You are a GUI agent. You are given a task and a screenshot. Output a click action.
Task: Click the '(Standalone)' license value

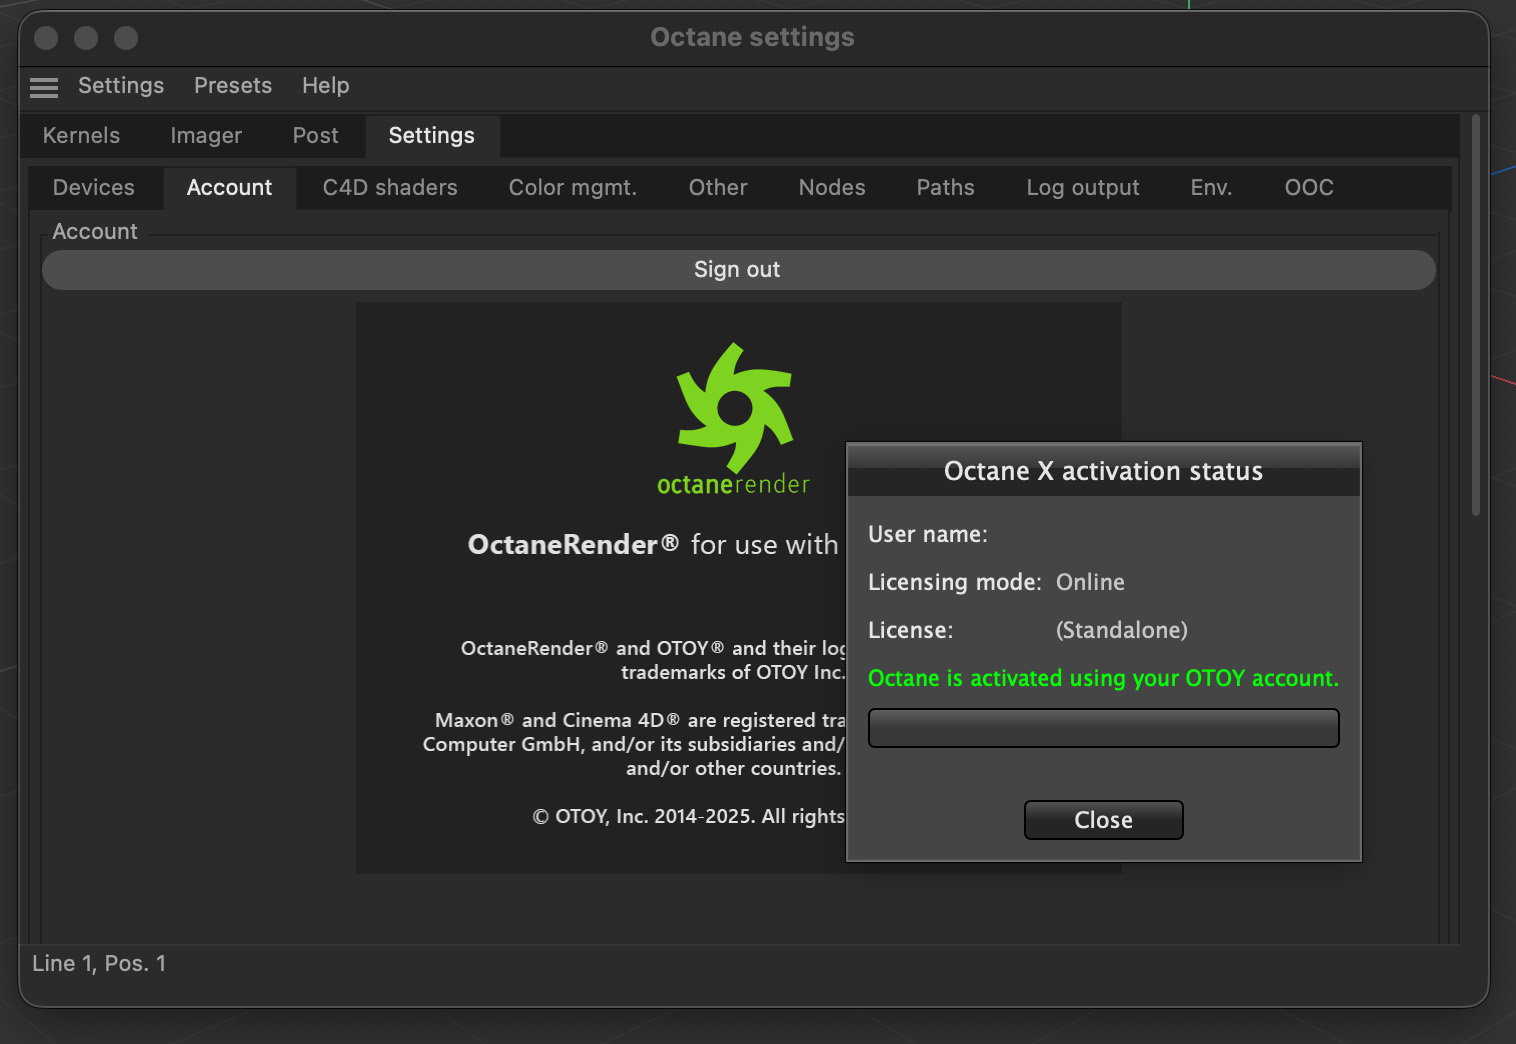point(1122,630)
